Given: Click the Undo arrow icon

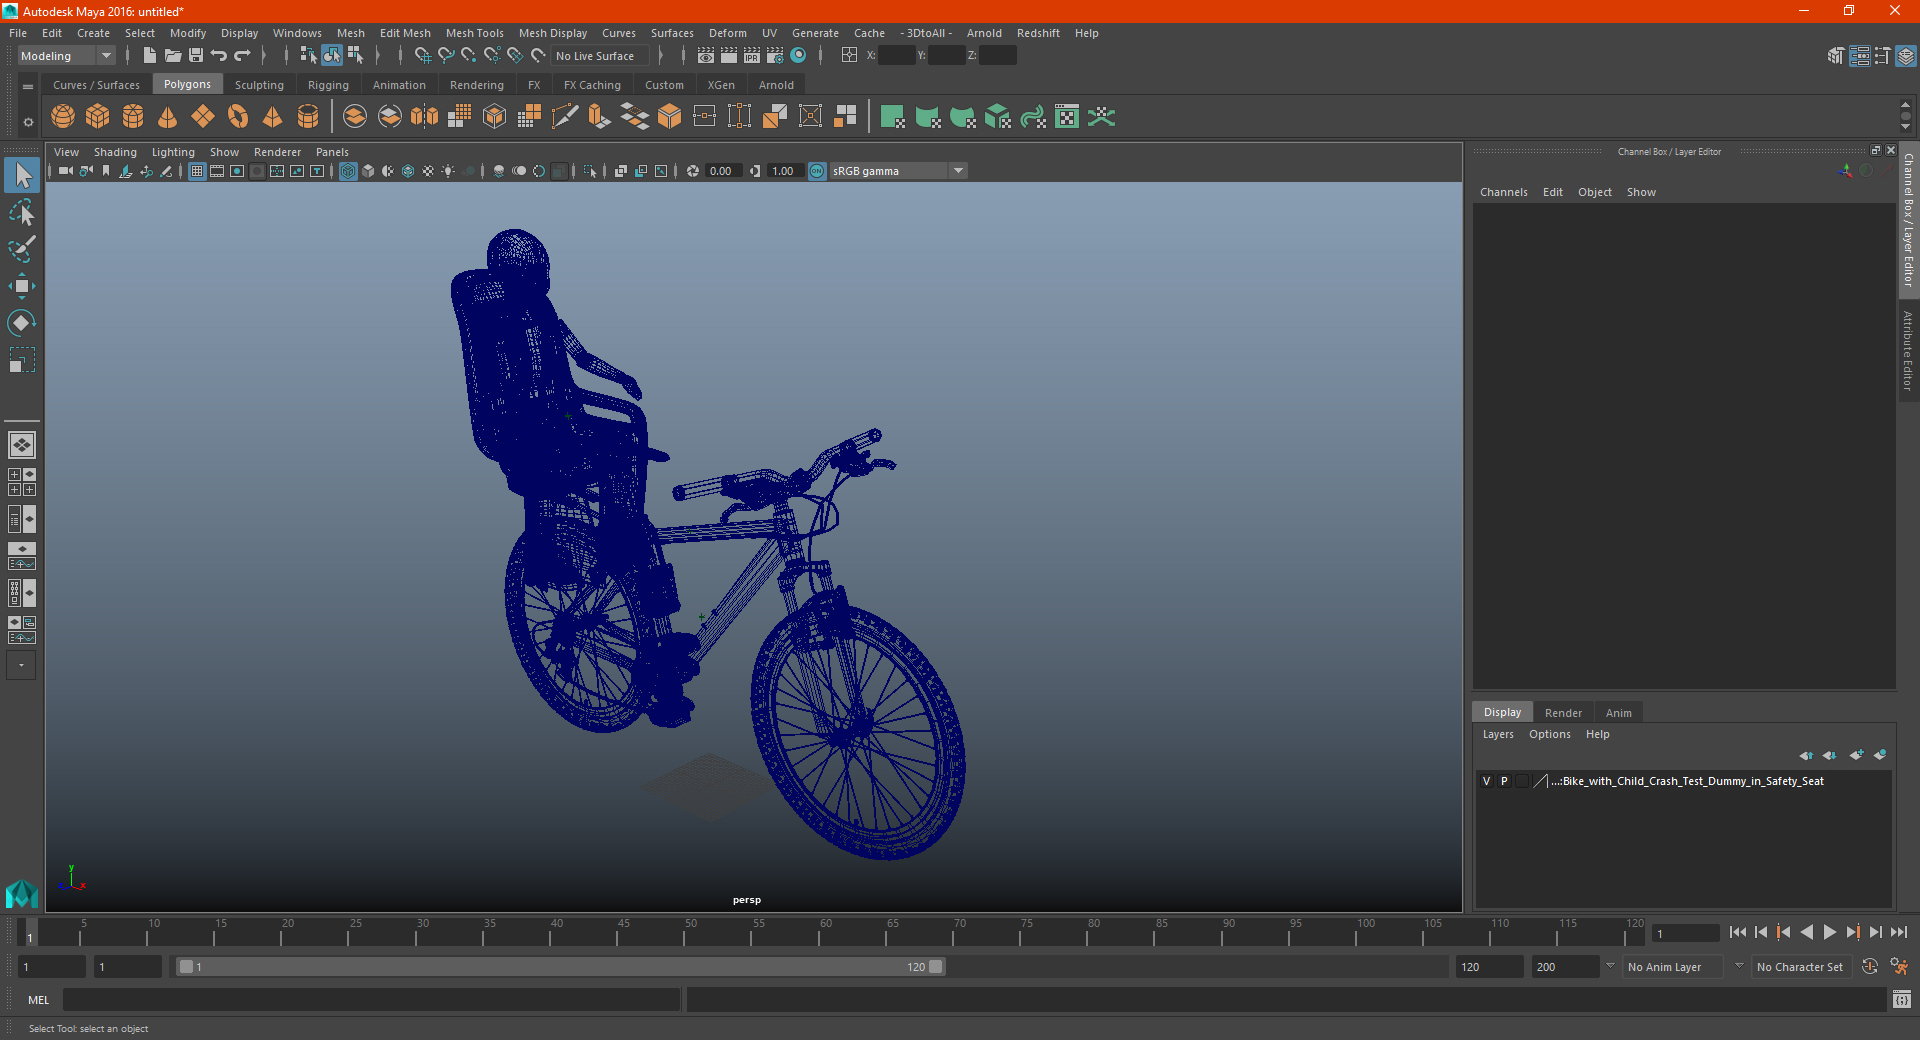Looking at the screenshot, I should point(219,56).
